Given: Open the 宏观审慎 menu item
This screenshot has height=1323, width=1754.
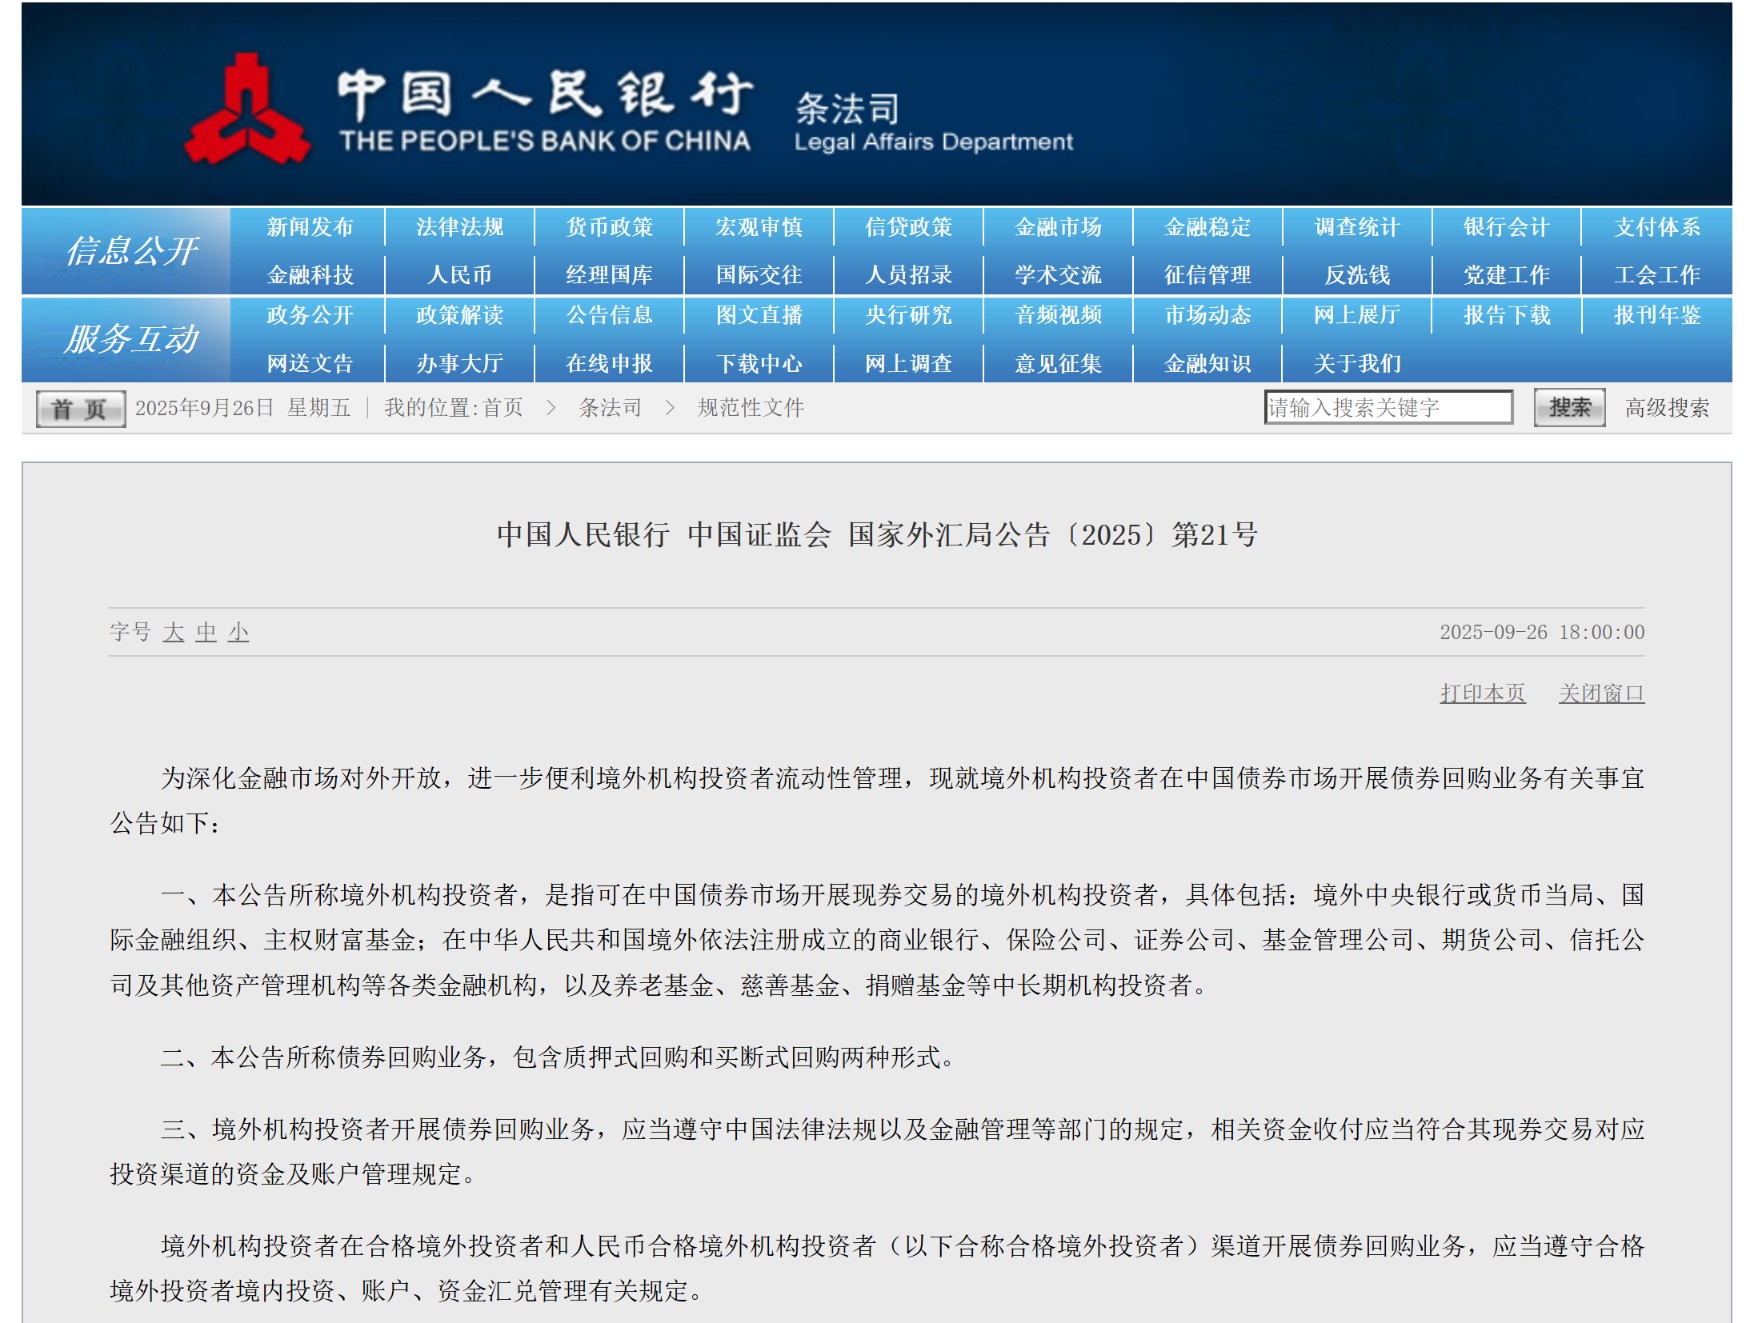Looking at the screenshot, I should click(x=759, y=227).
